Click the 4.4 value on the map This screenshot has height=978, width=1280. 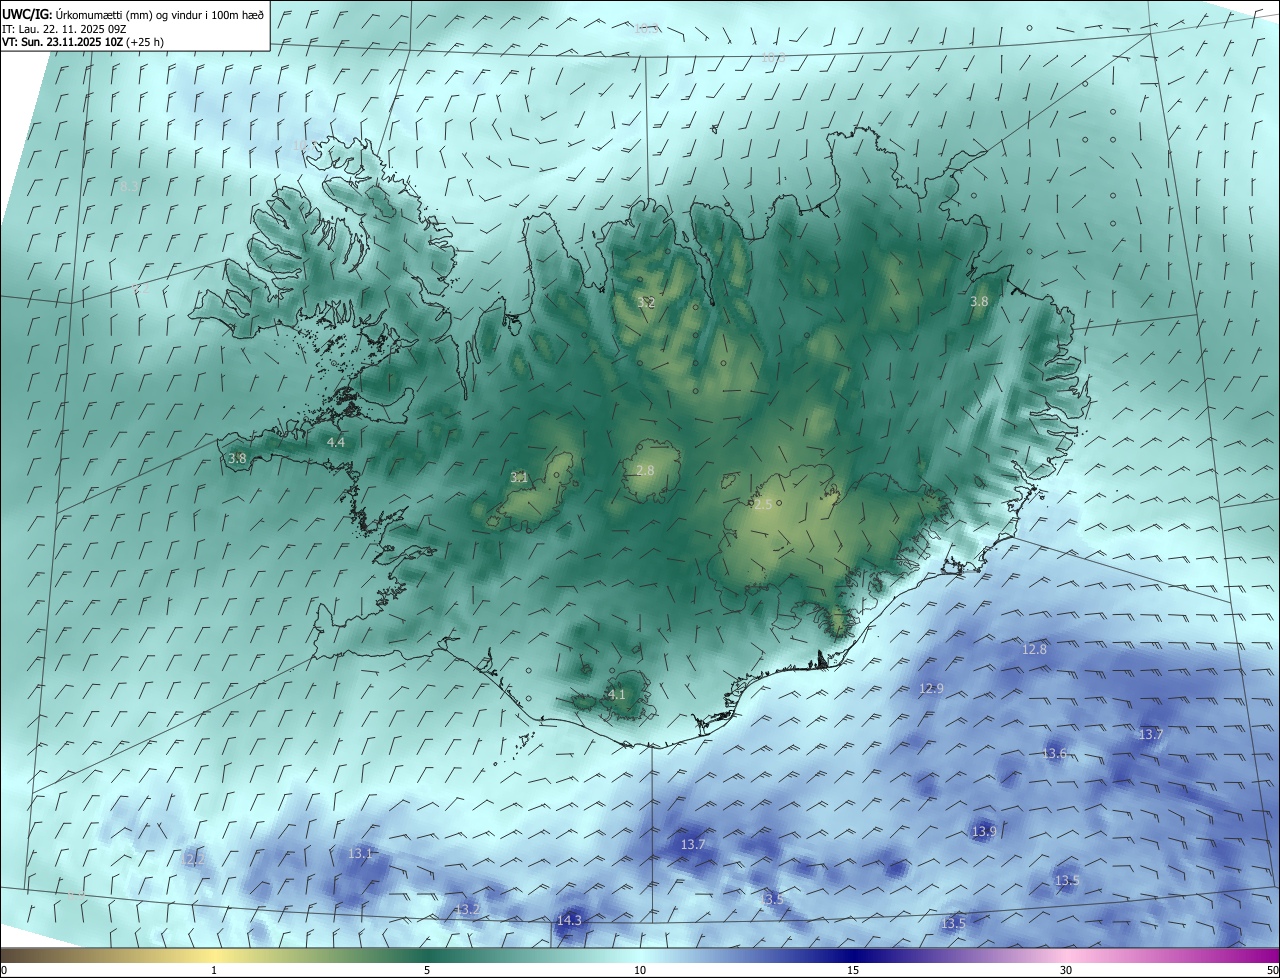pyautogui.click(x=336, y=442)
